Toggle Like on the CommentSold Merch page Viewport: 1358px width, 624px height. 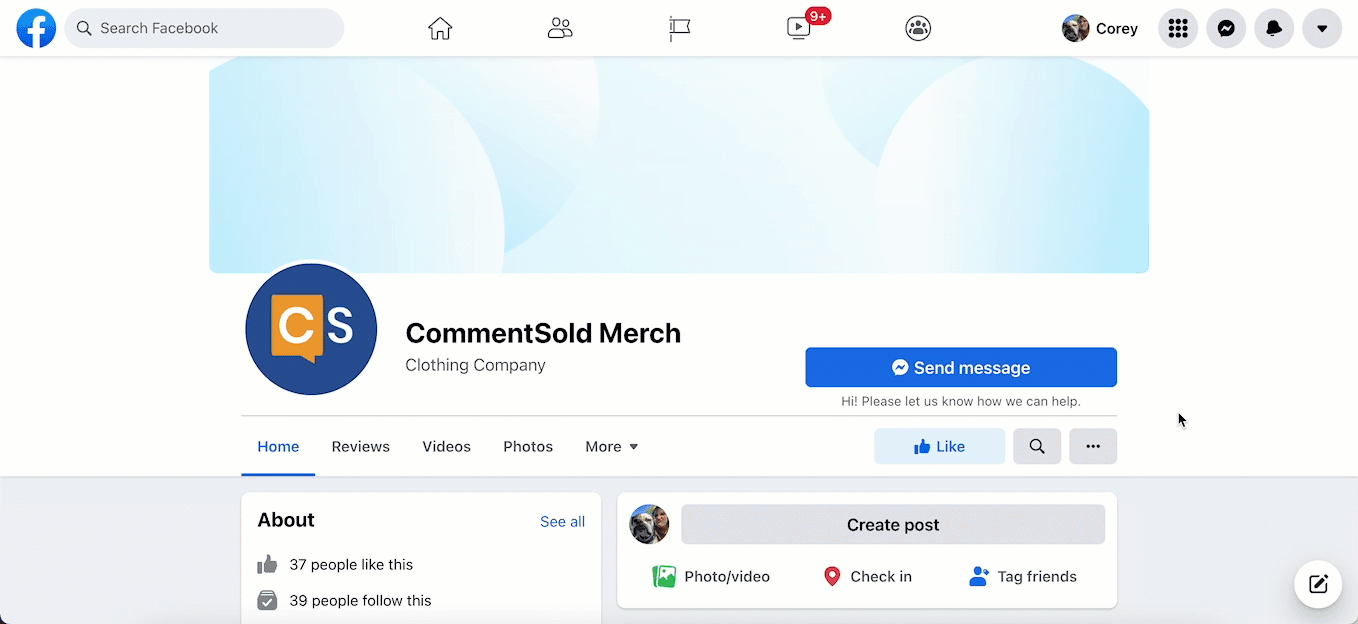939,446
